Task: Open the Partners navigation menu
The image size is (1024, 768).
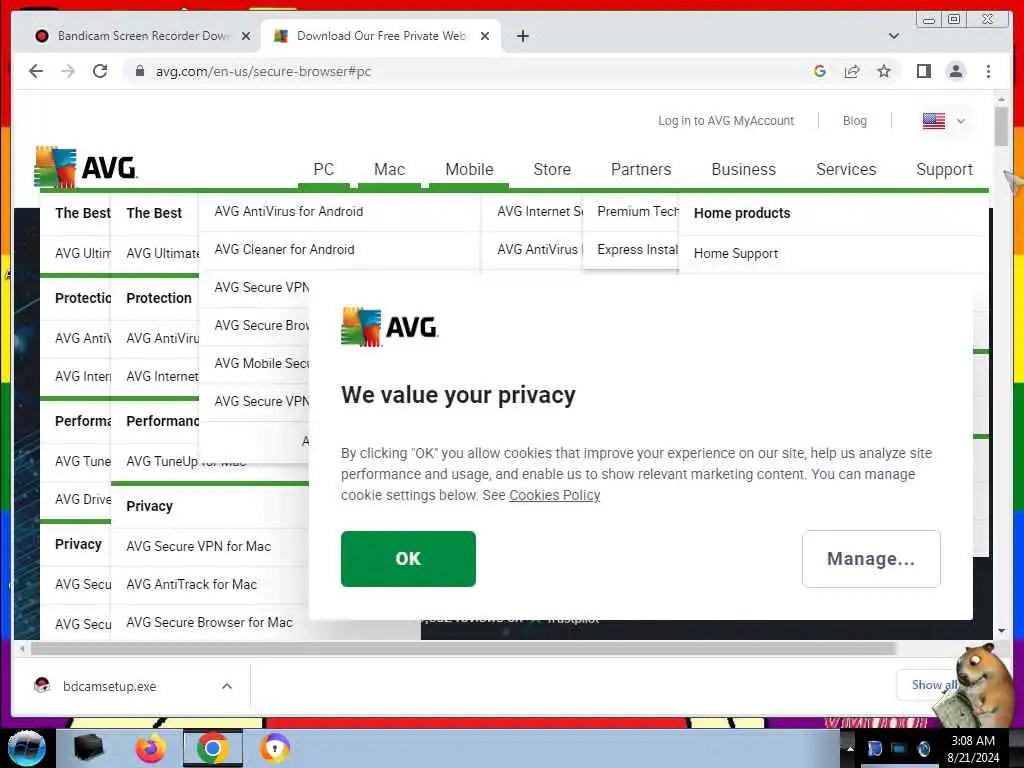Action: click(x=641, y=169)
